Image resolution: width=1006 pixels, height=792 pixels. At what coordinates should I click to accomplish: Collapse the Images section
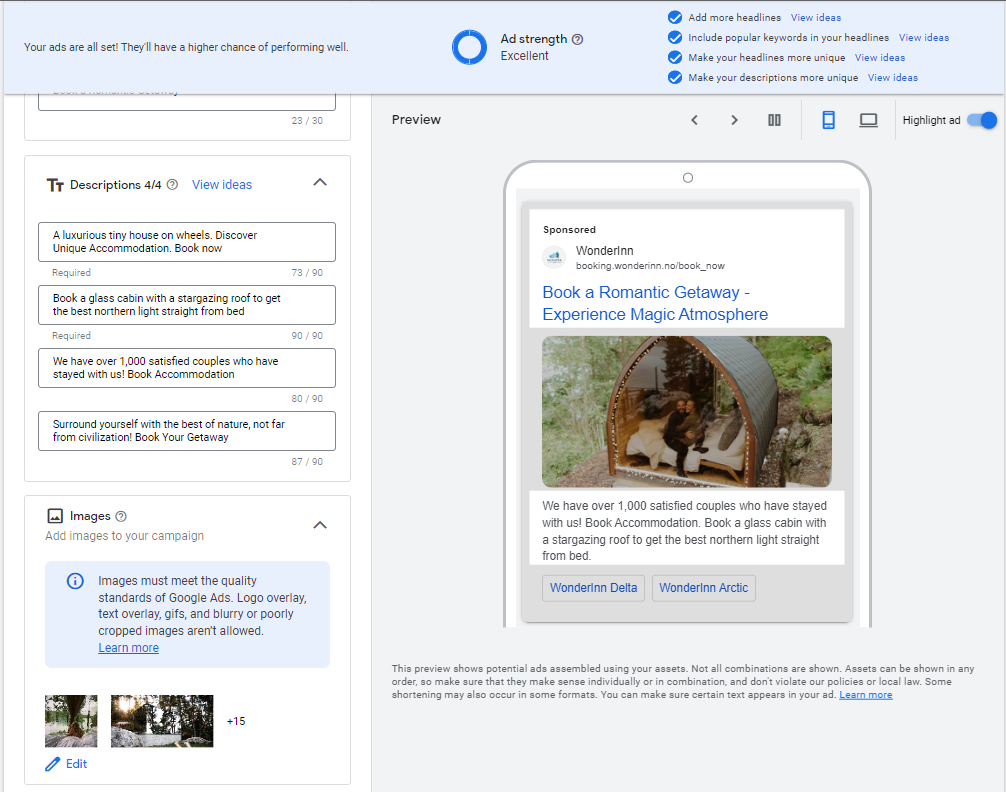pyautogui.click(x=320, y=525)
